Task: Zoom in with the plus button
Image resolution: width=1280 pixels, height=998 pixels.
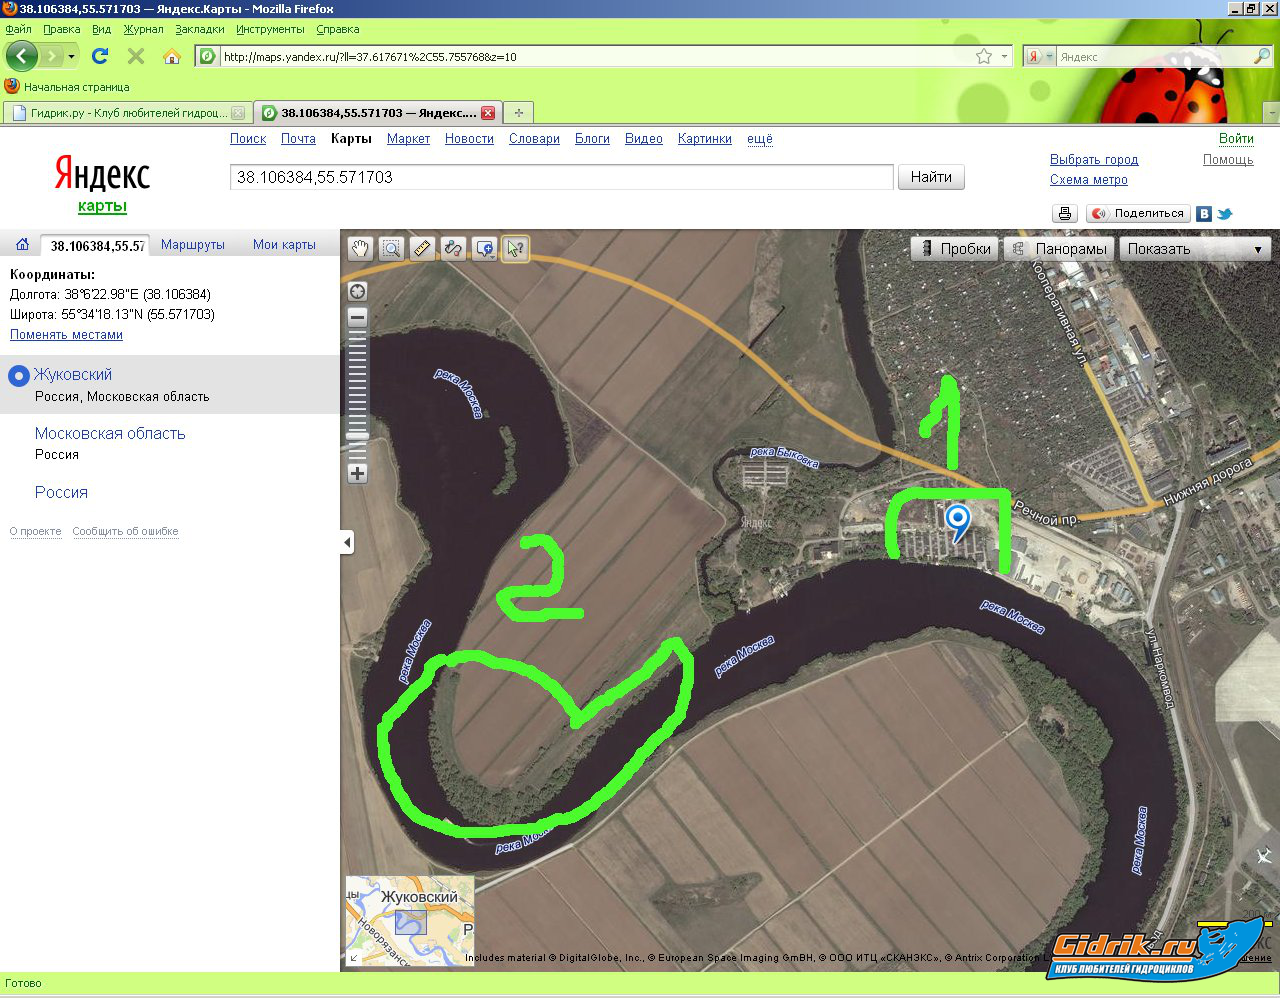Action: pos(357,473)
